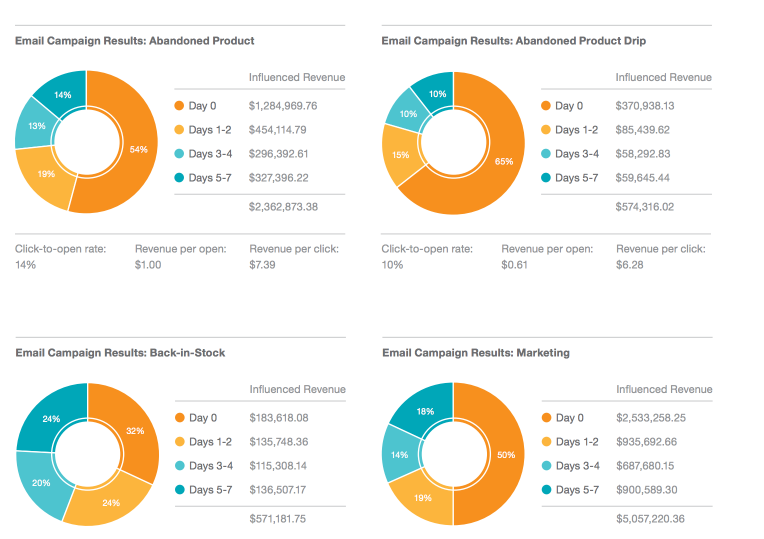Click the 15% slice in Abandoned Product Drip donut

click(400, 156)
